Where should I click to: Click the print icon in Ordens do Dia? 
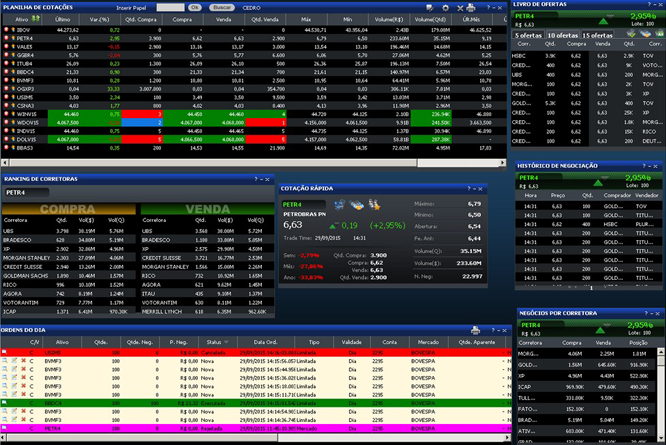475,330
